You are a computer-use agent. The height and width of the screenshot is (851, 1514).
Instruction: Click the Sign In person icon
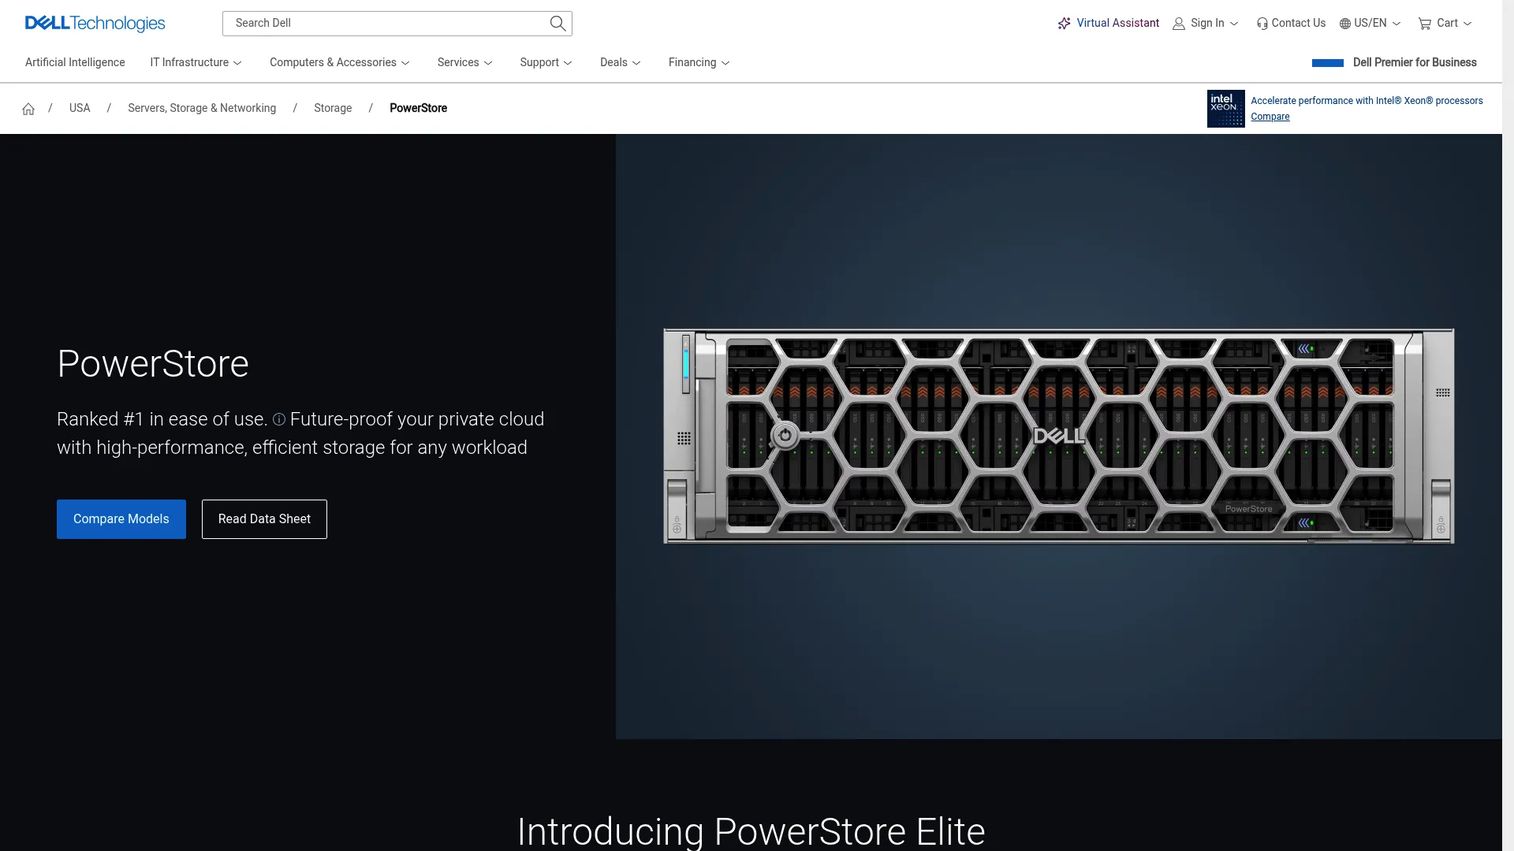pyautogui.click(x=1179, y=23)
